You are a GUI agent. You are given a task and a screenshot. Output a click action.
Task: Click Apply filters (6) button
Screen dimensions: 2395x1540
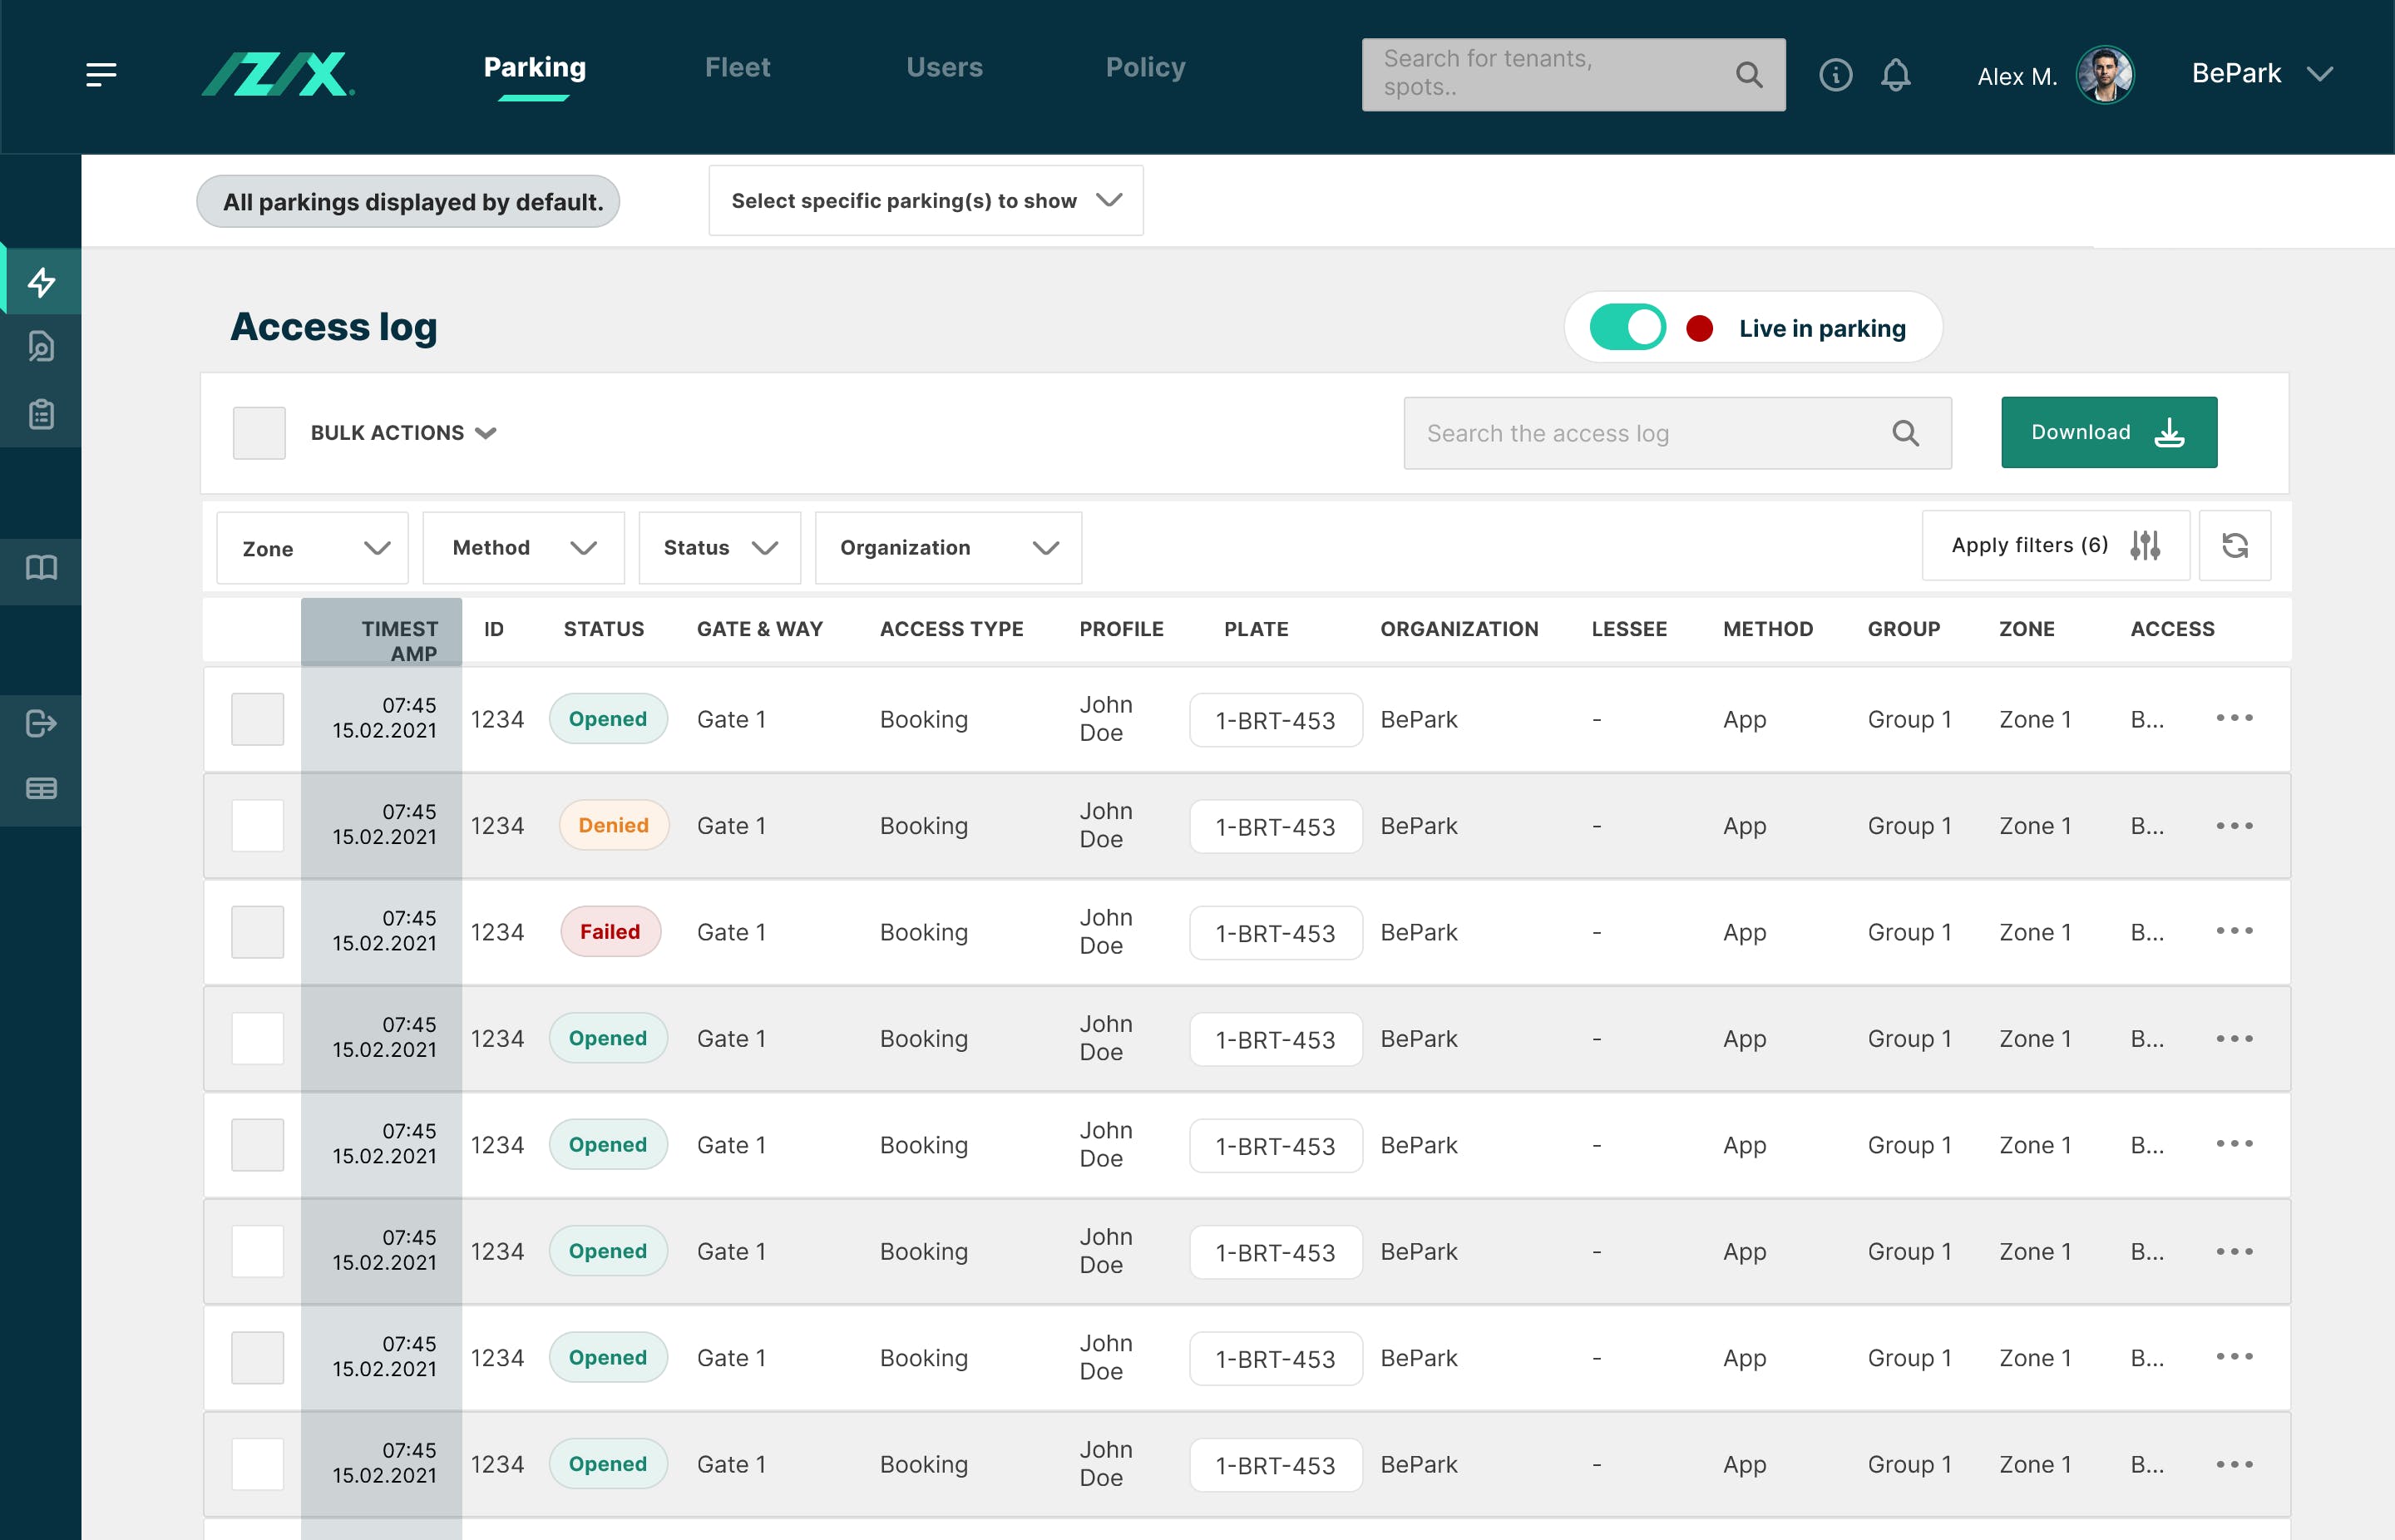(2054, 546)
